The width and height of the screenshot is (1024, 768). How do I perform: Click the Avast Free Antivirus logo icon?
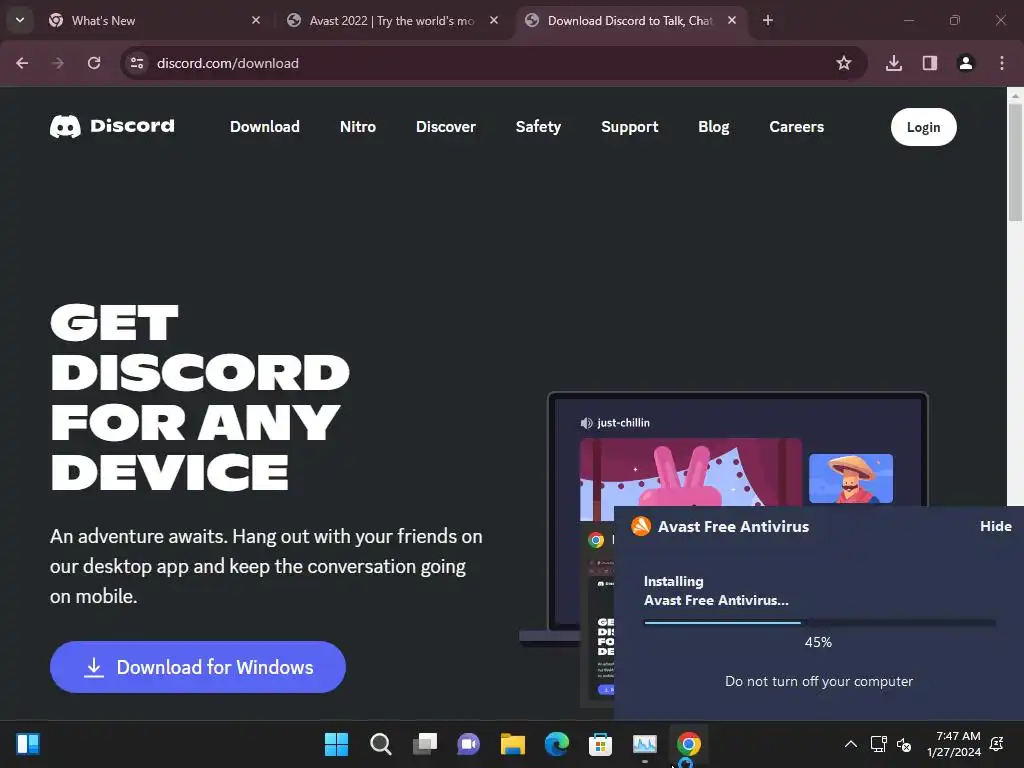[x=641, y=526]
